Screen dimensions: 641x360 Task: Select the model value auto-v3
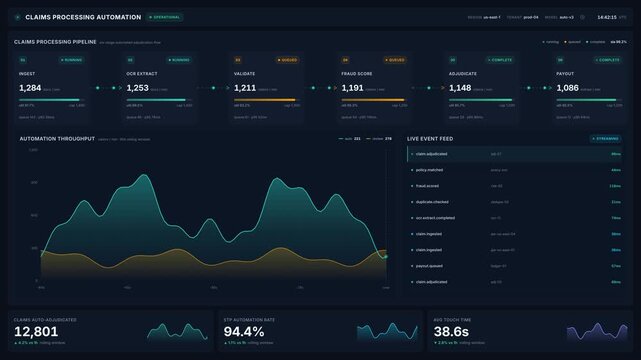click(566, 18)
